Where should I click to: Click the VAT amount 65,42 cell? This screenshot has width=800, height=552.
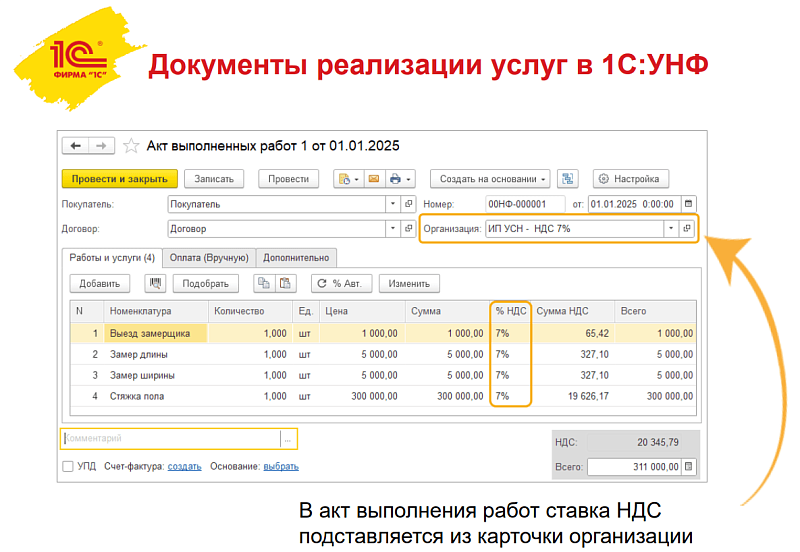tap(573, 333)
